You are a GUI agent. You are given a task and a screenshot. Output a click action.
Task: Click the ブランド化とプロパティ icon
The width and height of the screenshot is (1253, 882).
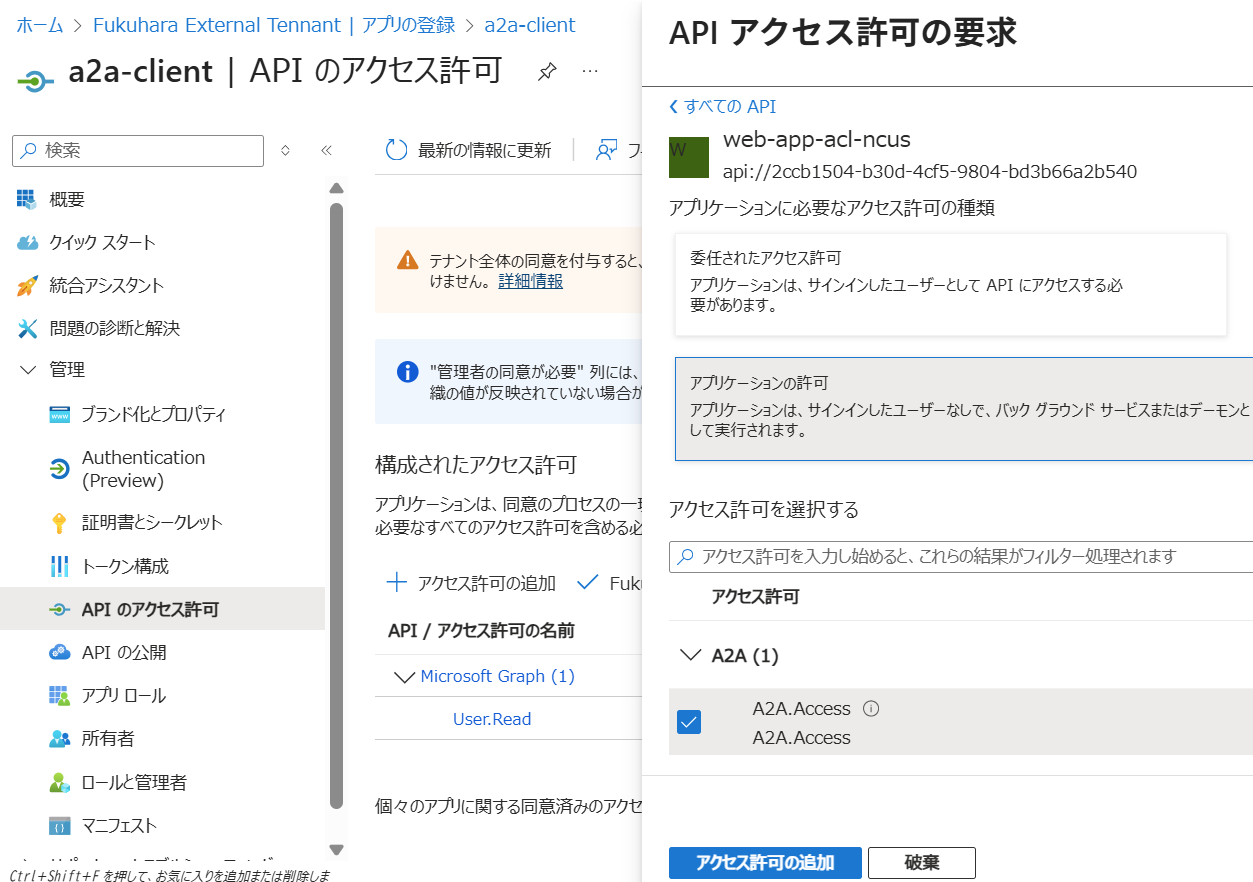click(x=59, y=414)
